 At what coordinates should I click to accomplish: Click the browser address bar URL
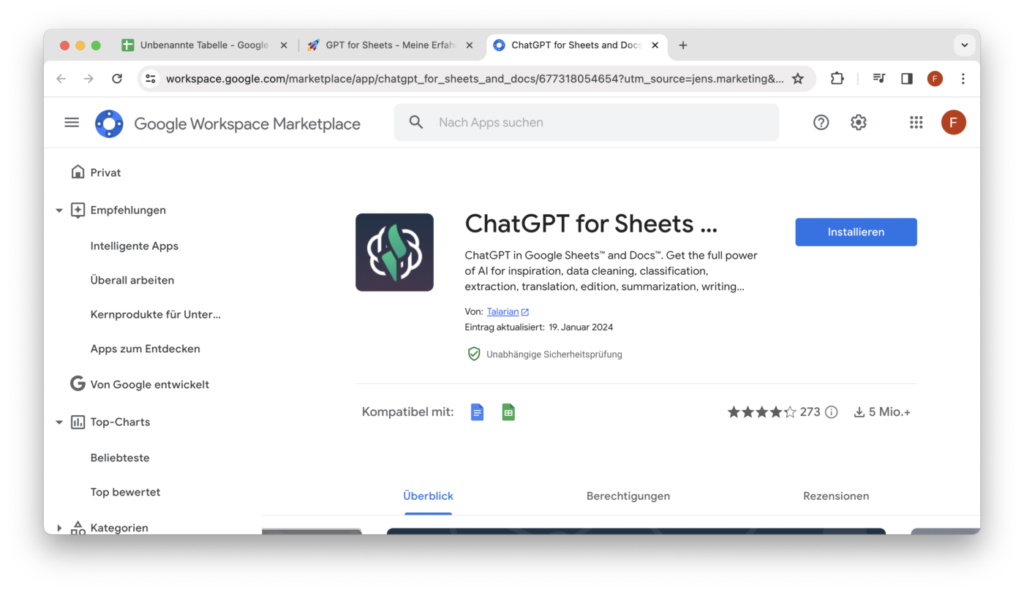pyautogui.click(x=474, y=78)
